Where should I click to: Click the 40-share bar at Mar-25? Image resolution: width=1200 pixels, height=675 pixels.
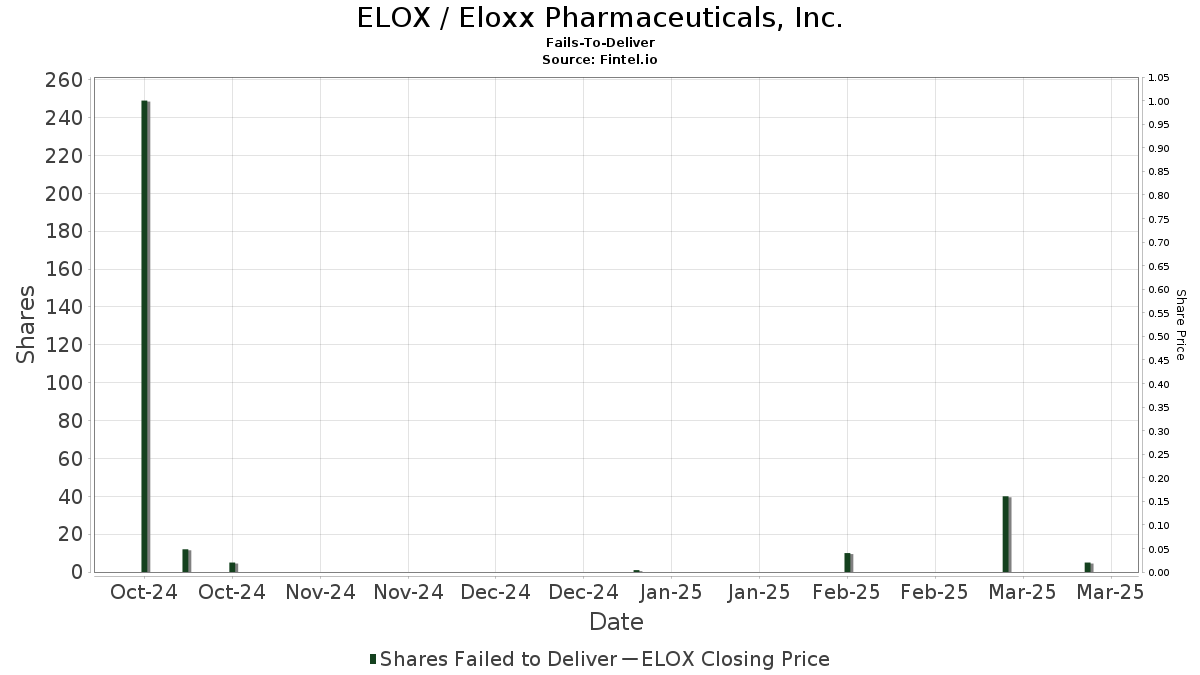point(1007,534)
